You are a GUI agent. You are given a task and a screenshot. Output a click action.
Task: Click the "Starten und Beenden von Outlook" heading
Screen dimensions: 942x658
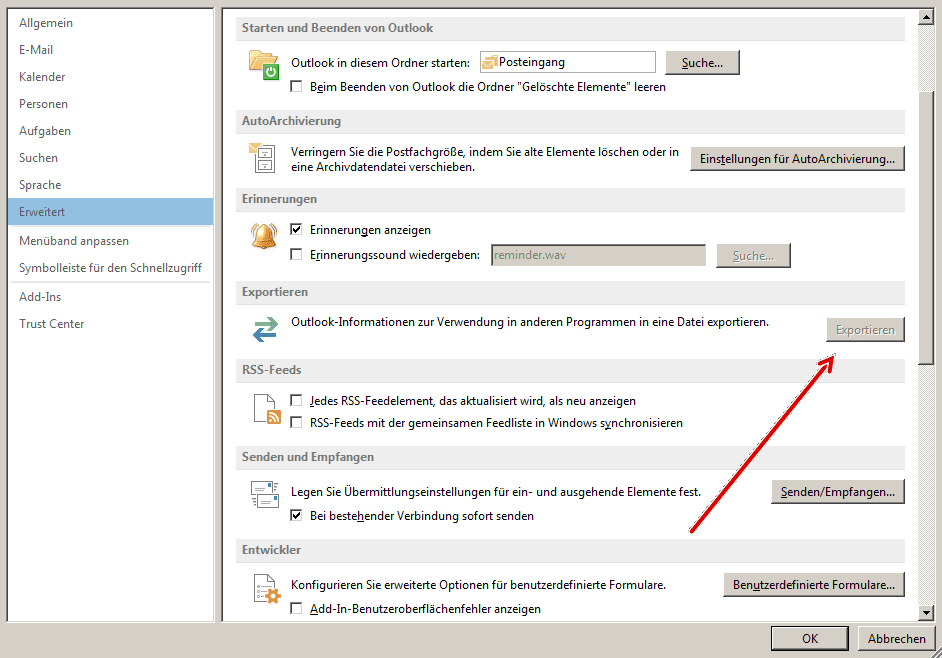337,28
